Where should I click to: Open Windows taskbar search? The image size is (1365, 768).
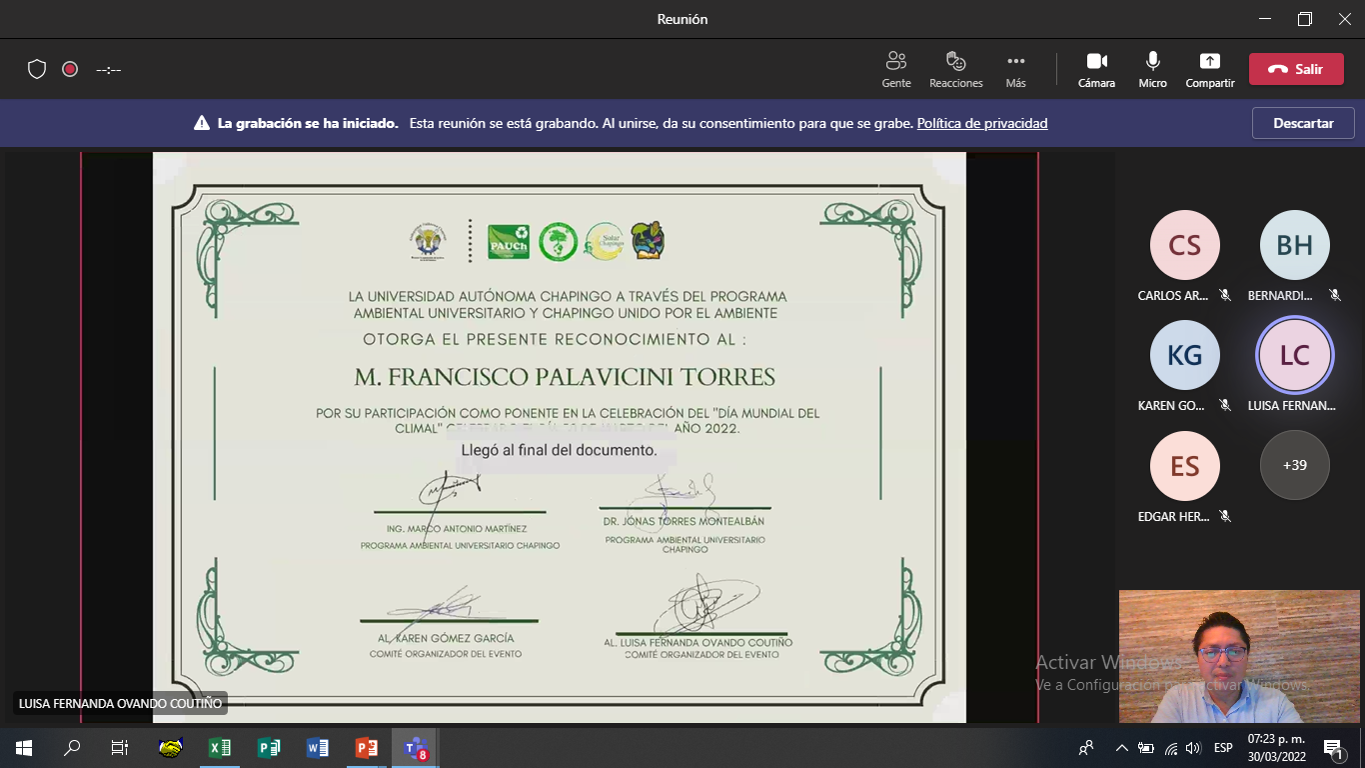tap(72, 747)
